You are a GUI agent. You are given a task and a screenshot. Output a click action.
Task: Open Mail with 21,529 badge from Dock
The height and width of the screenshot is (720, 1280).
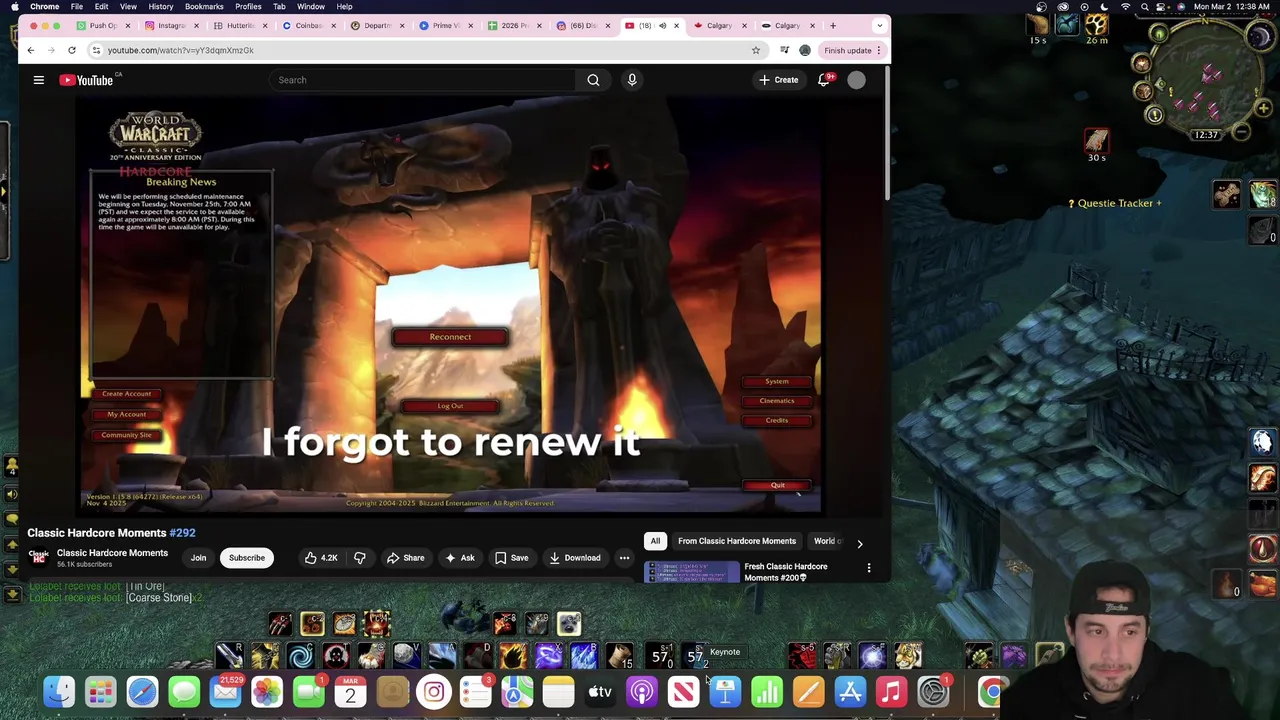[x=226, y=692]
